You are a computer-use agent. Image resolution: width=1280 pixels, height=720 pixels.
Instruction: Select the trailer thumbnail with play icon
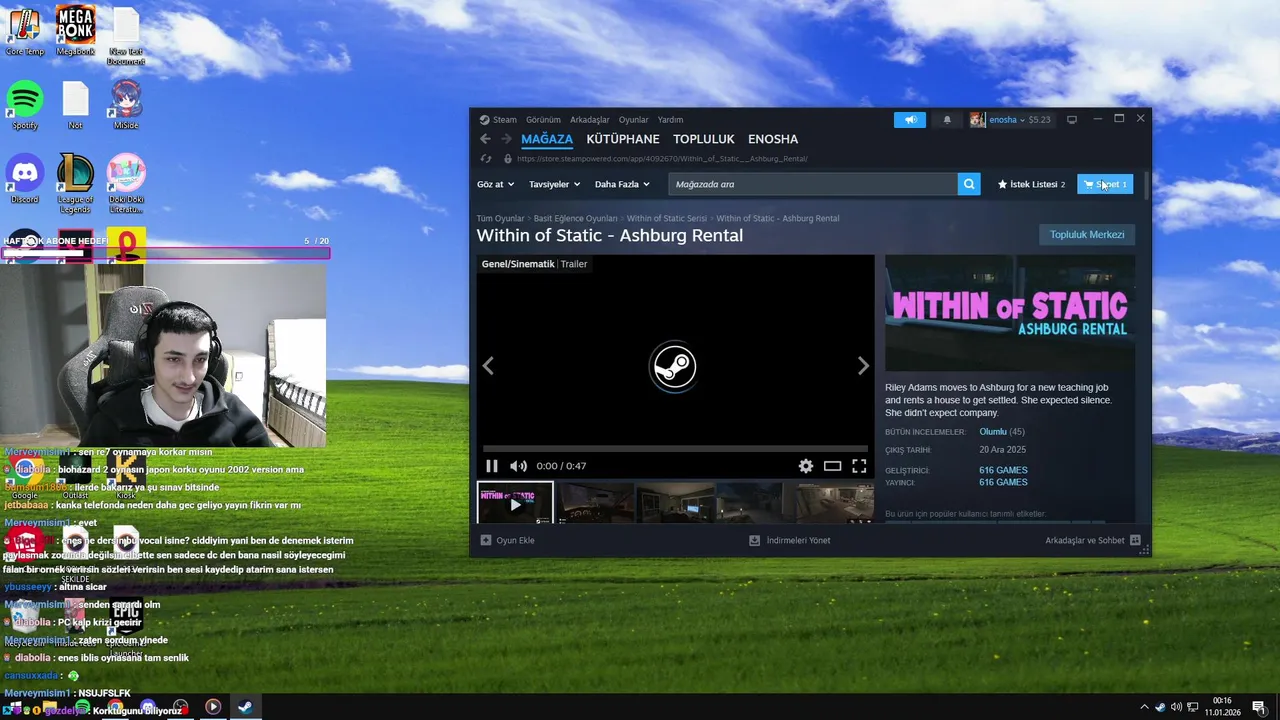pos(515,503)
